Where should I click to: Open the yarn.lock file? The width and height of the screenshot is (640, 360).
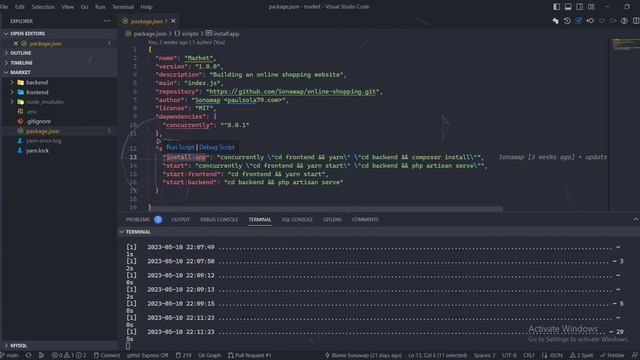(37, 151)
